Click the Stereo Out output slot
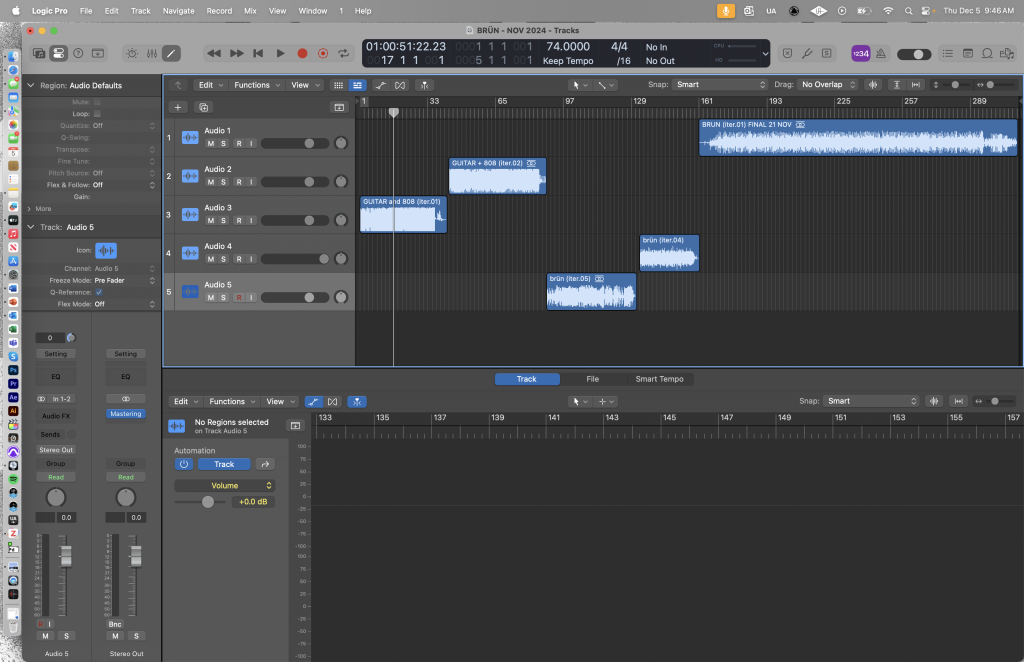Screen dimensions: 1024x662 pos(56,450)
